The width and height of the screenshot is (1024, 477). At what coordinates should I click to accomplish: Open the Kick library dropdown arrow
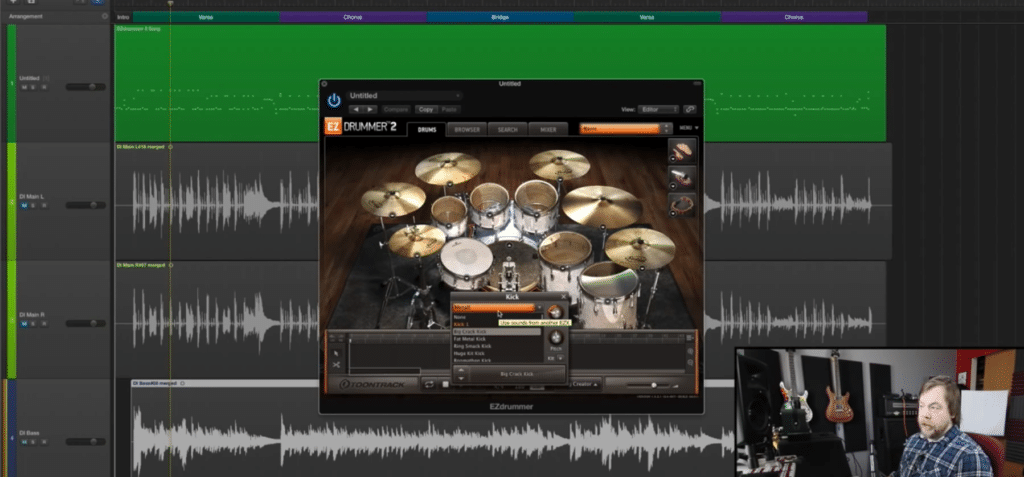(x=539, y=308)
